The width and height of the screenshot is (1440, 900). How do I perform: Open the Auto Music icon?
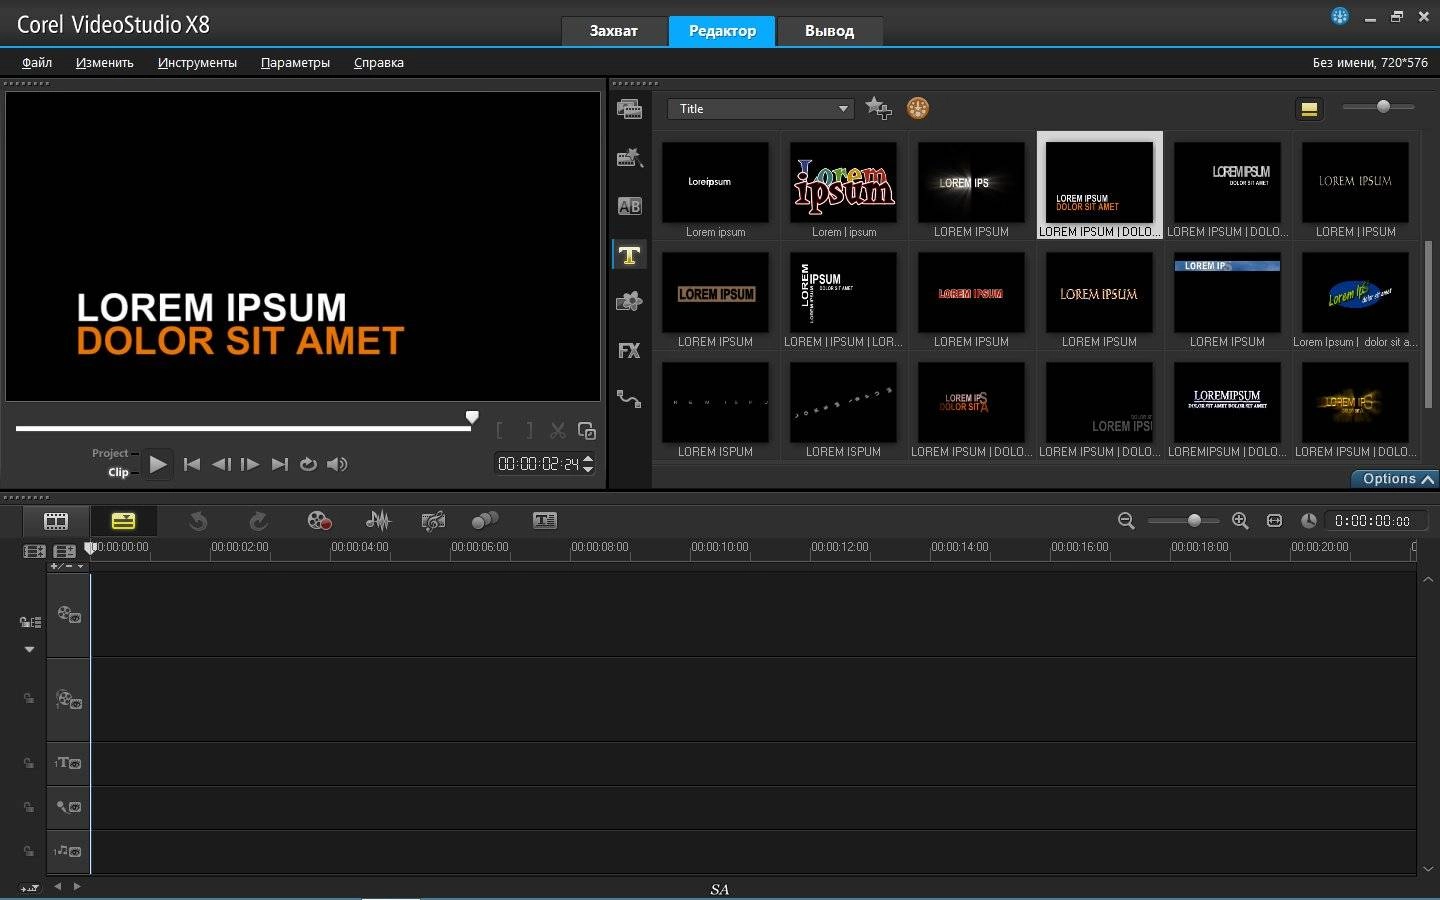(433, 521)
